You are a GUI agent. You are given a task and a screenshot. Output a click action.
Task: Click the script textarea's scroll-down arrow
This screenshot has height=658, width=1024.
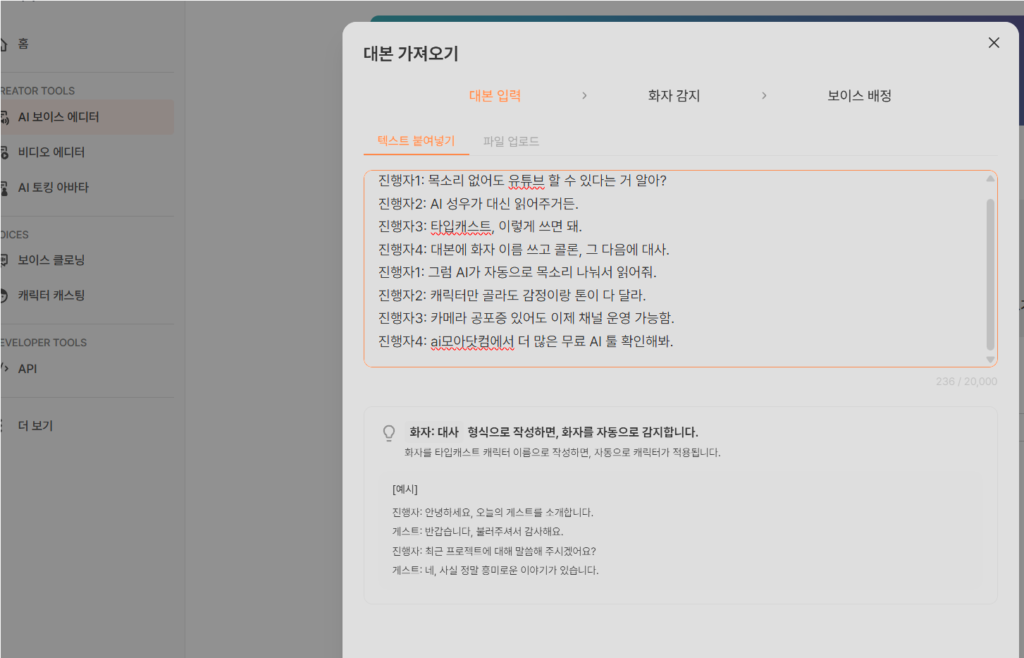[x=990, y=359]
